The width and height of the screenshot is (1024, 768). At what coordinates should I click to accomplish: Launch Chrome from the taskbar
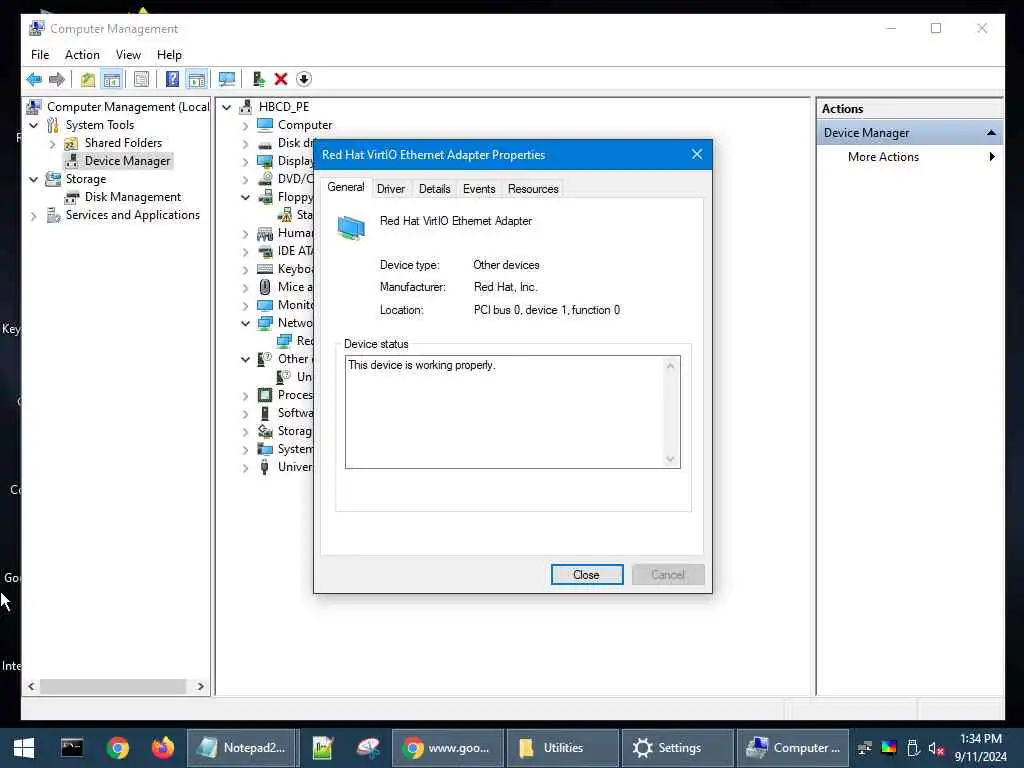pyautogui.click(x=118, y=748)
